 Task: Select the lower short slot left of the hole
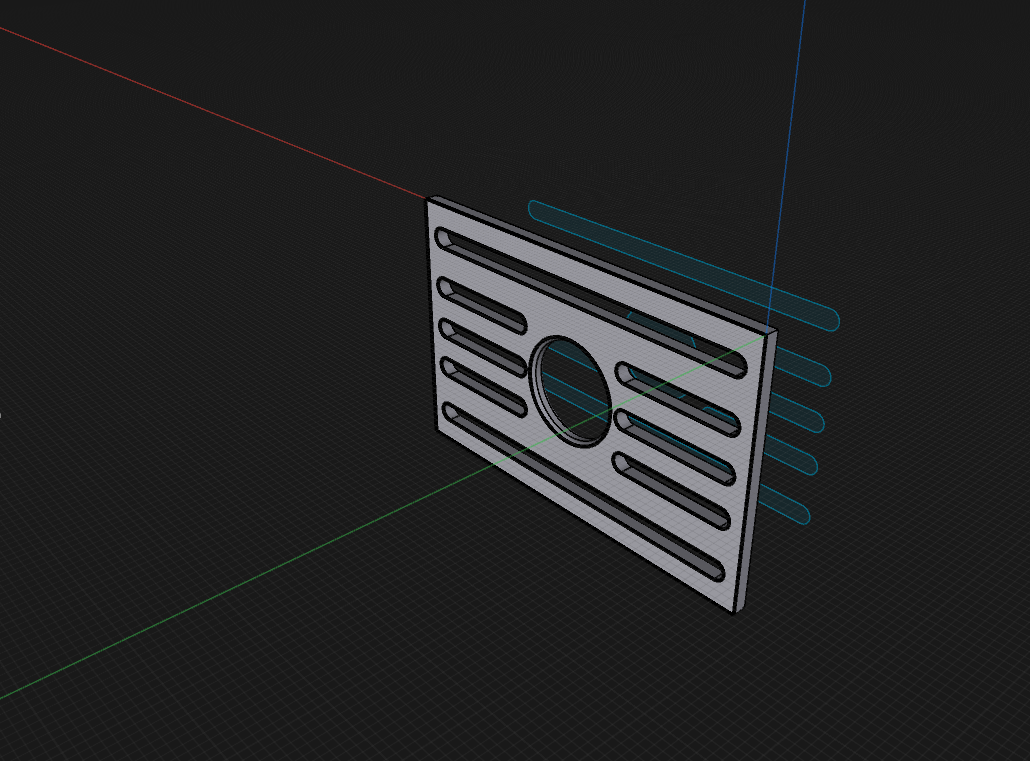(484, 386)
